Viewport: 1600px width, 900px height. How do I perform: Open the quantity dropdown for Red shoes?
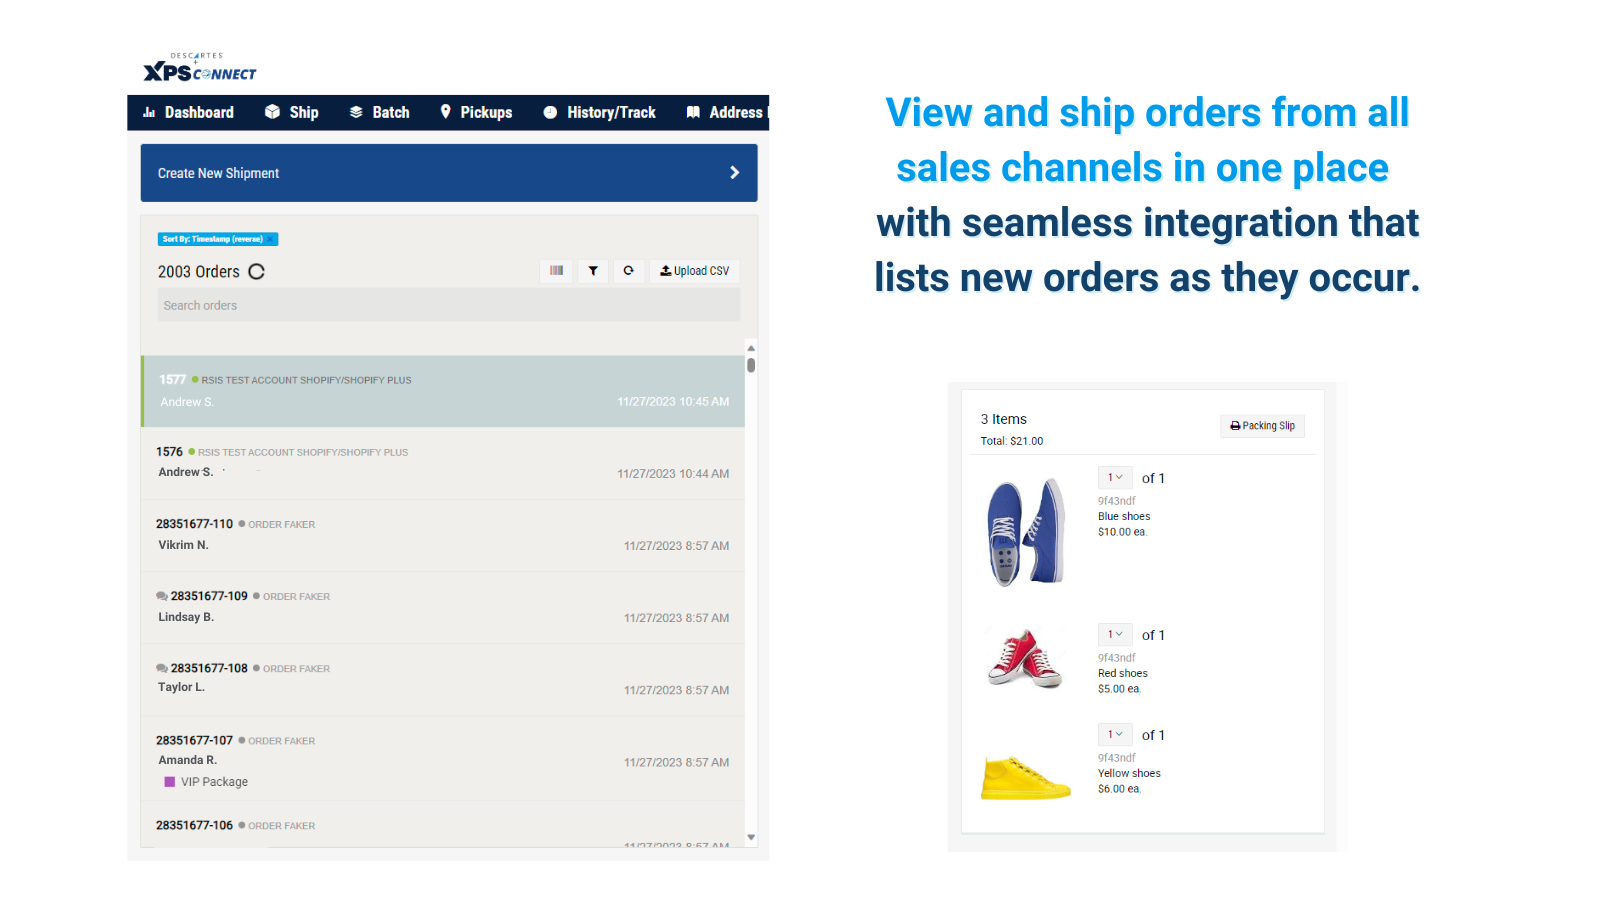1114,634
